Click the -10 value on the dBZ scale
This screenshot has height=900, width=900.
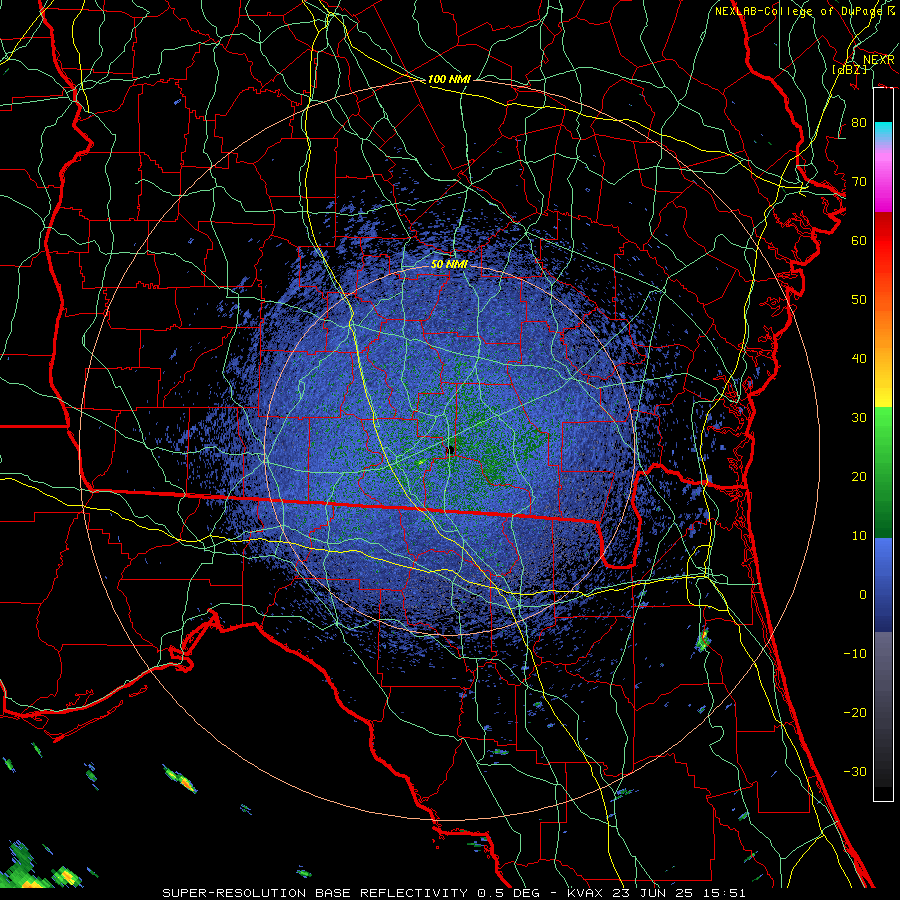tap(855, 654)
